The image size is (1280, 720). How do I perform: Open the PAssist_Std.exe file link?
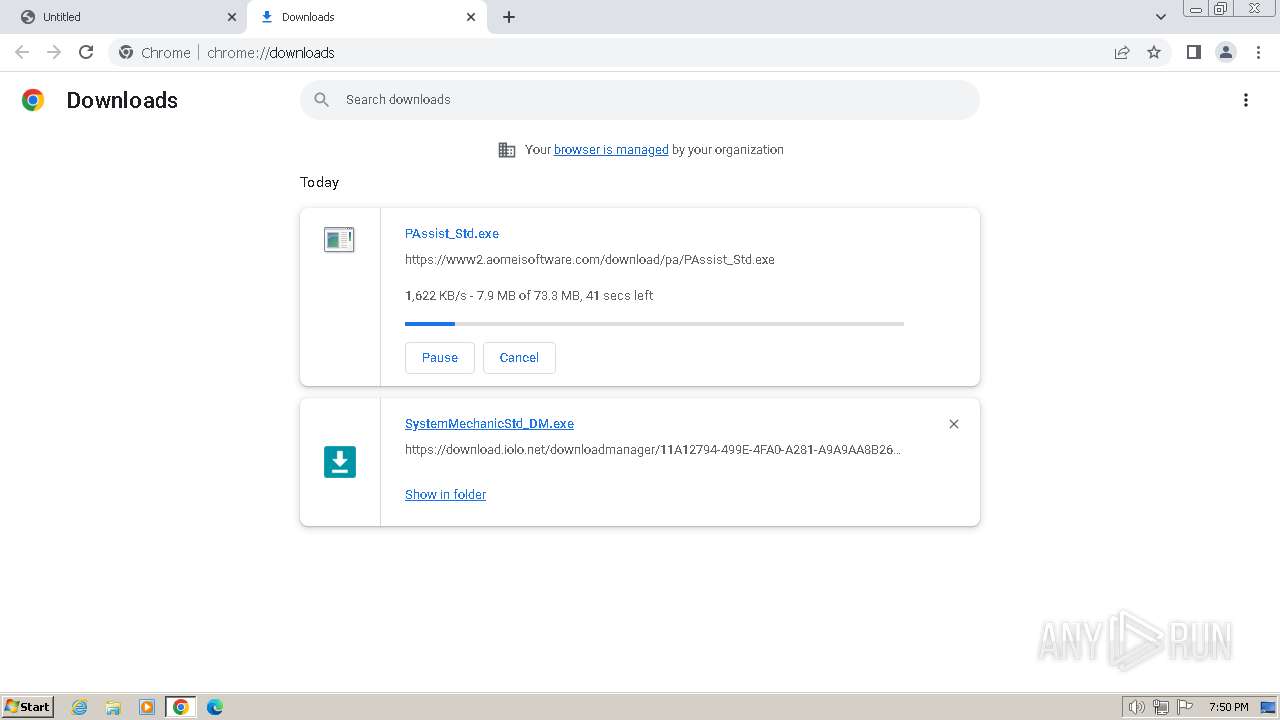(452, 233)
